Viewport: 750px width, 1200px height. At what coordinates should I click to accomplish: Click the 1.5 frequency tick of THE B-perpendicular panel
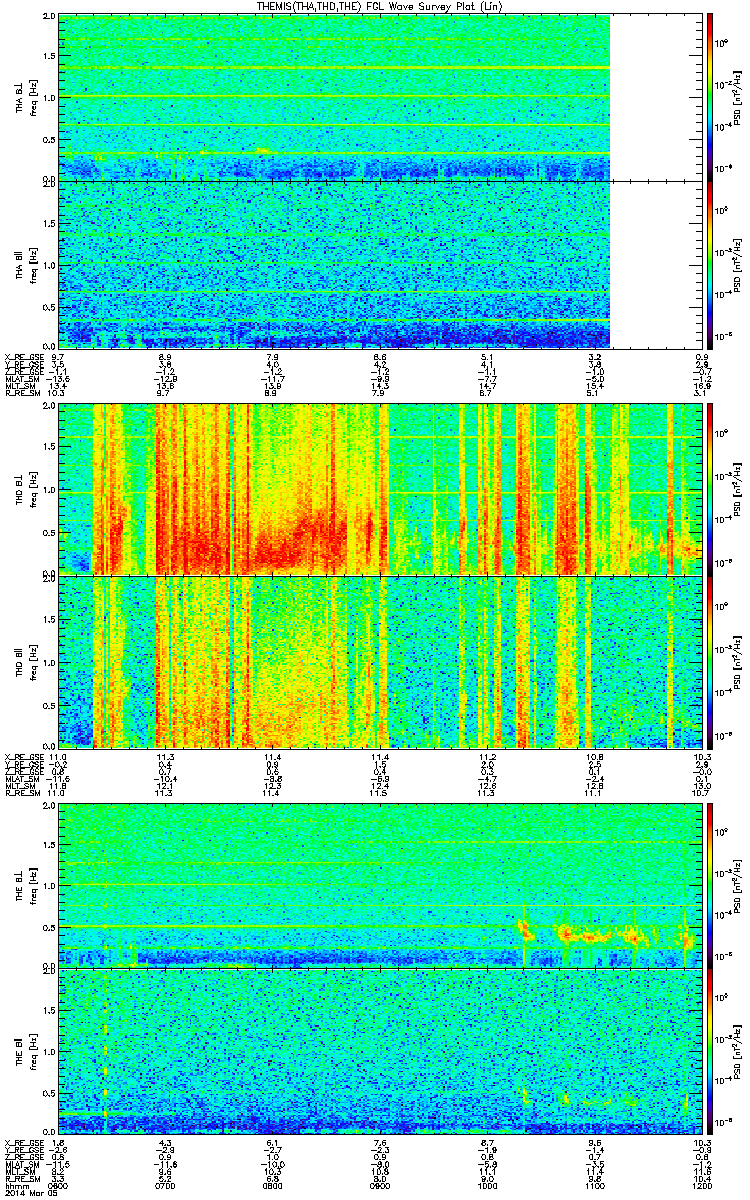click(50, 844)
